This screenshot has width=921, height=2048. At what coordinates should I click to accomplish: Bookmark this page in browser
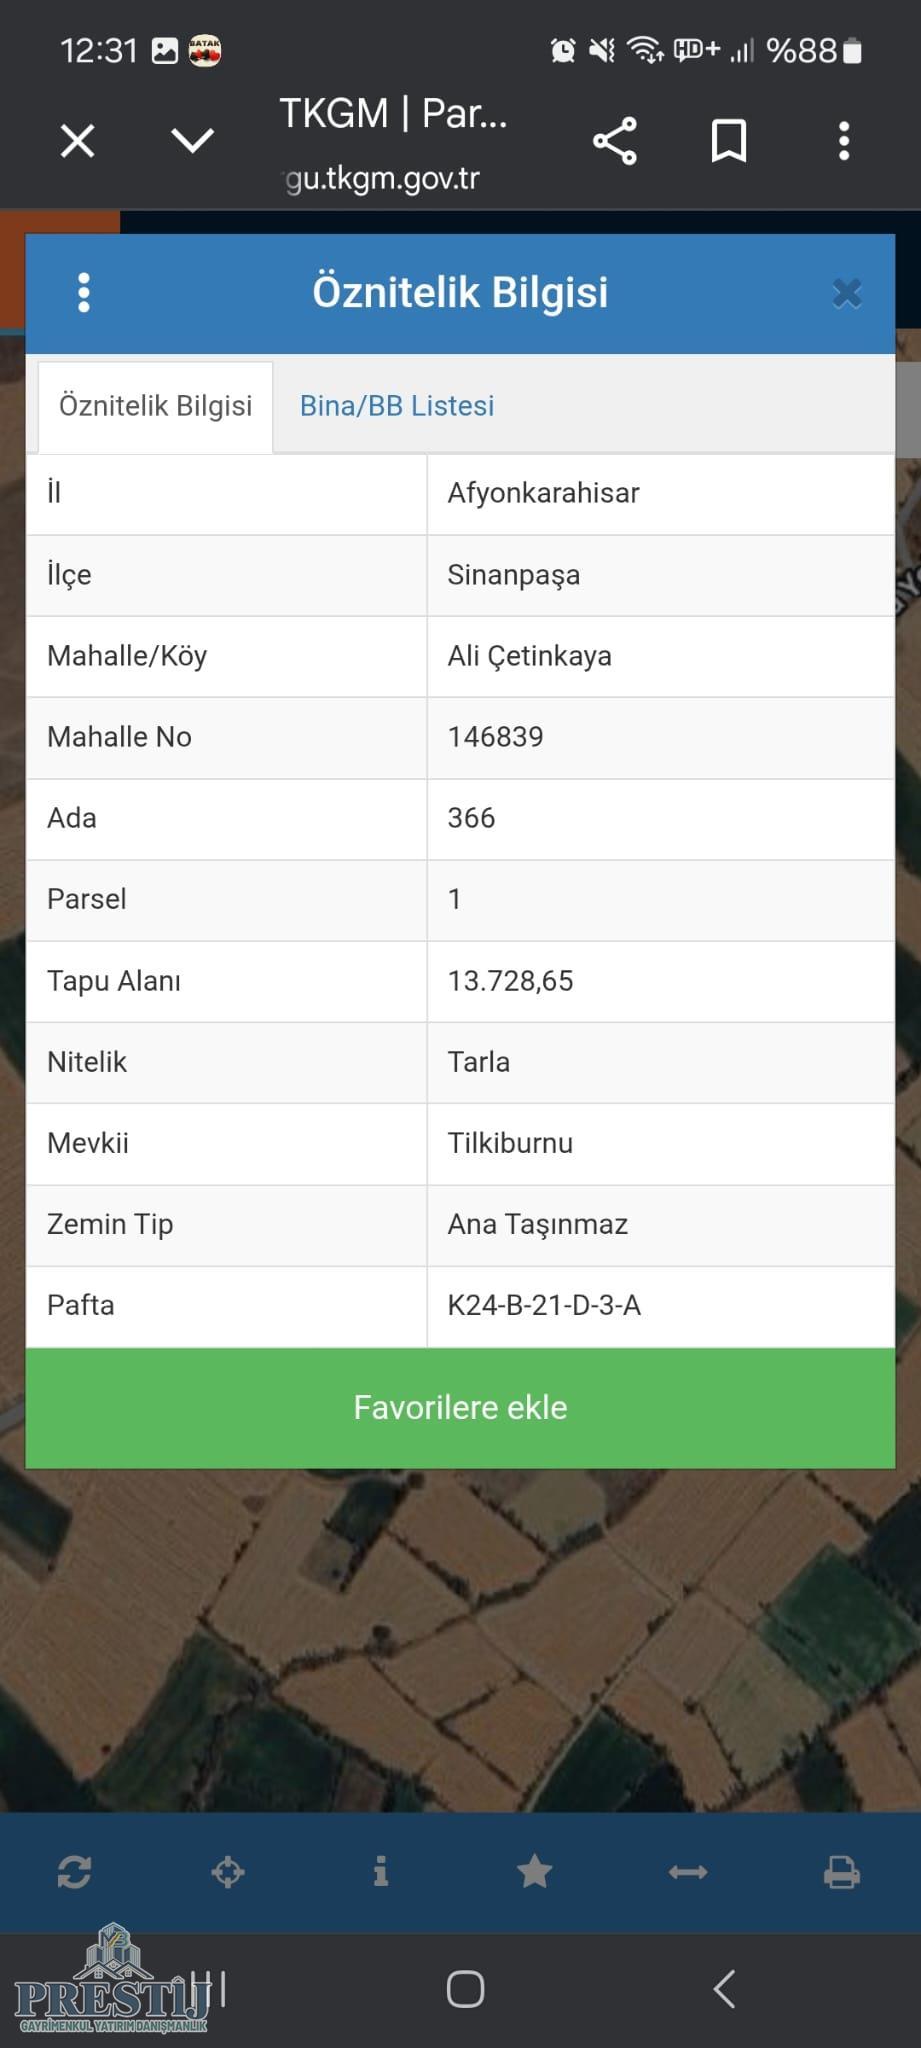click(729, 141)
